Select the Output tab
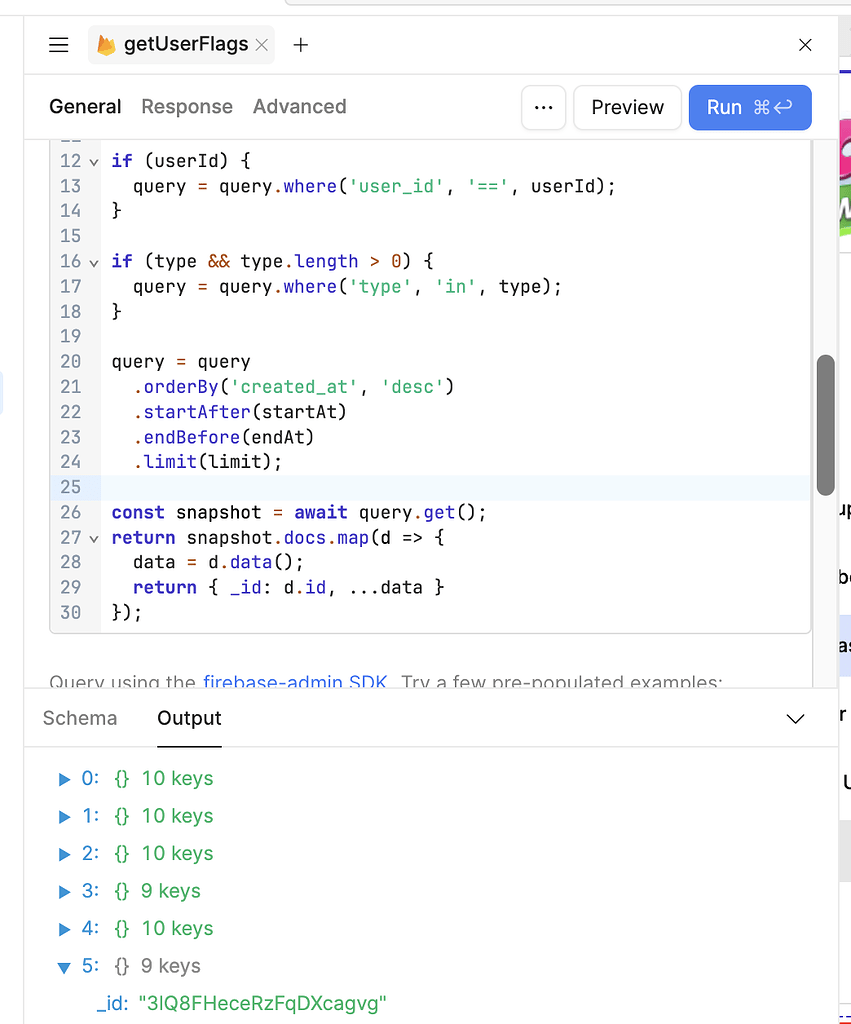The image size is (851, 1024). point(189,718)
